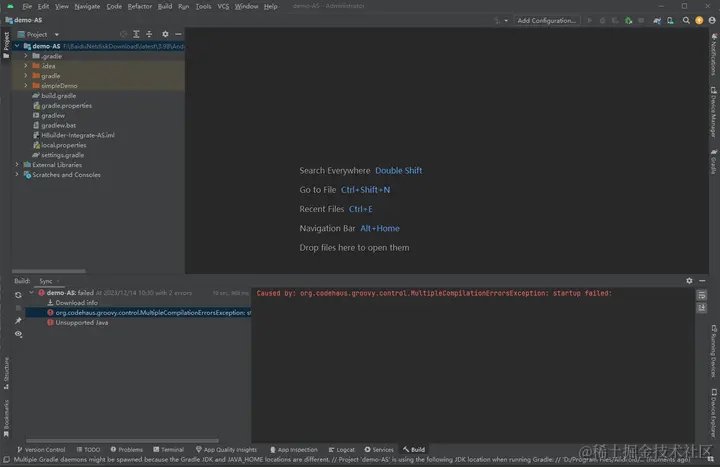Expand the gradle folder
Screen dimensions: 720x467
pos(26,76)
